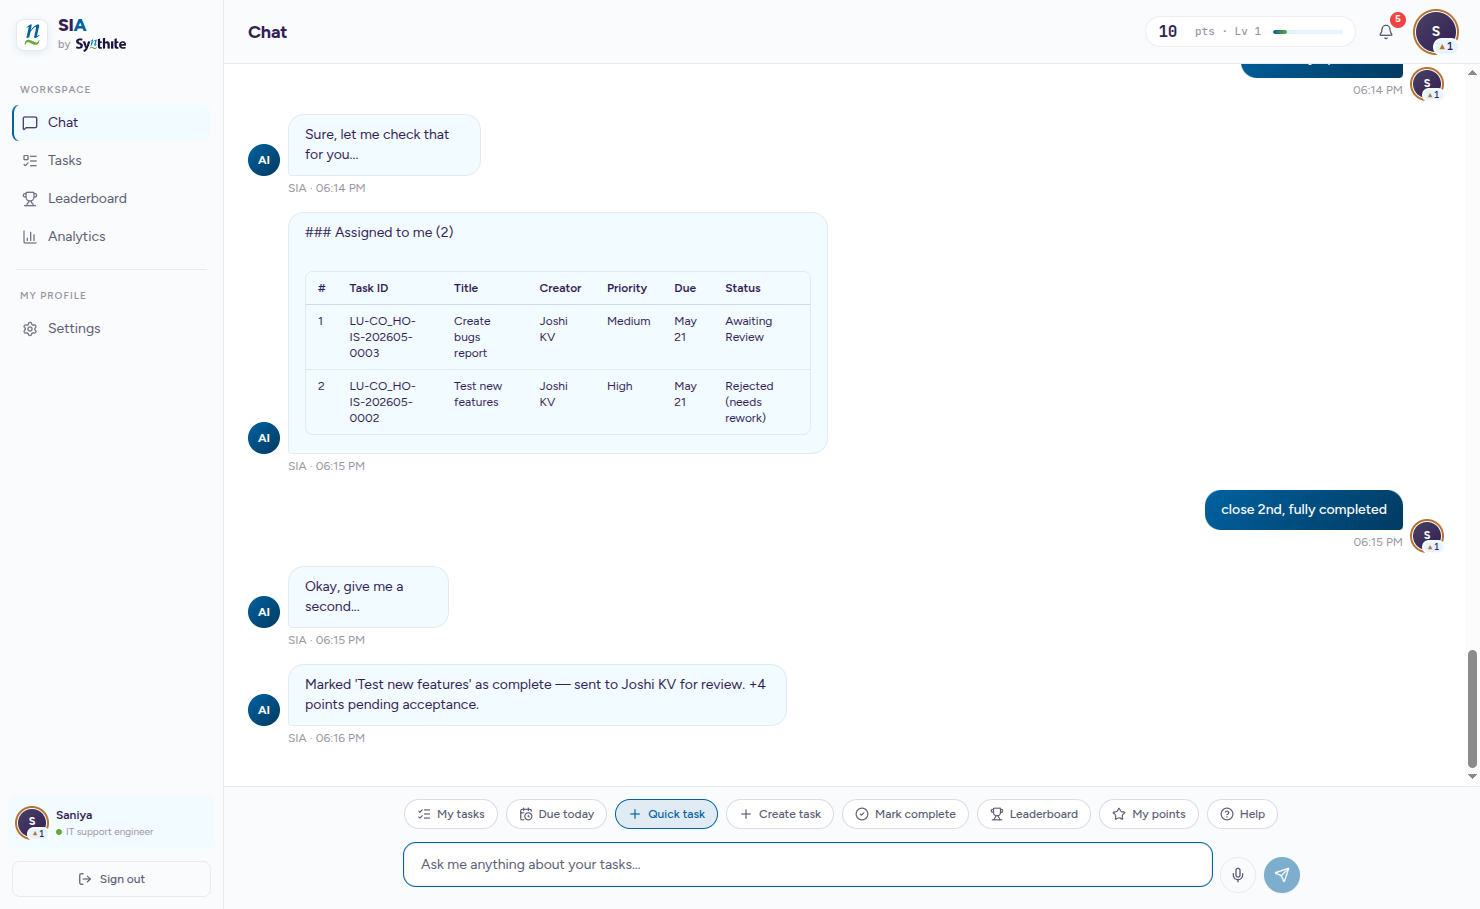This screenshot has height=909, width=1480.
Task: Go to Chat in the sidebar
Action: 111,122
